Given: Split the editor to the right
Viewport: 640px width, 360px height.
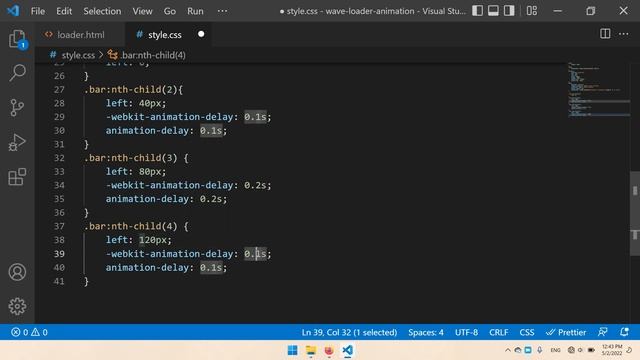Looking at the screenshot, I should point(605,34).
